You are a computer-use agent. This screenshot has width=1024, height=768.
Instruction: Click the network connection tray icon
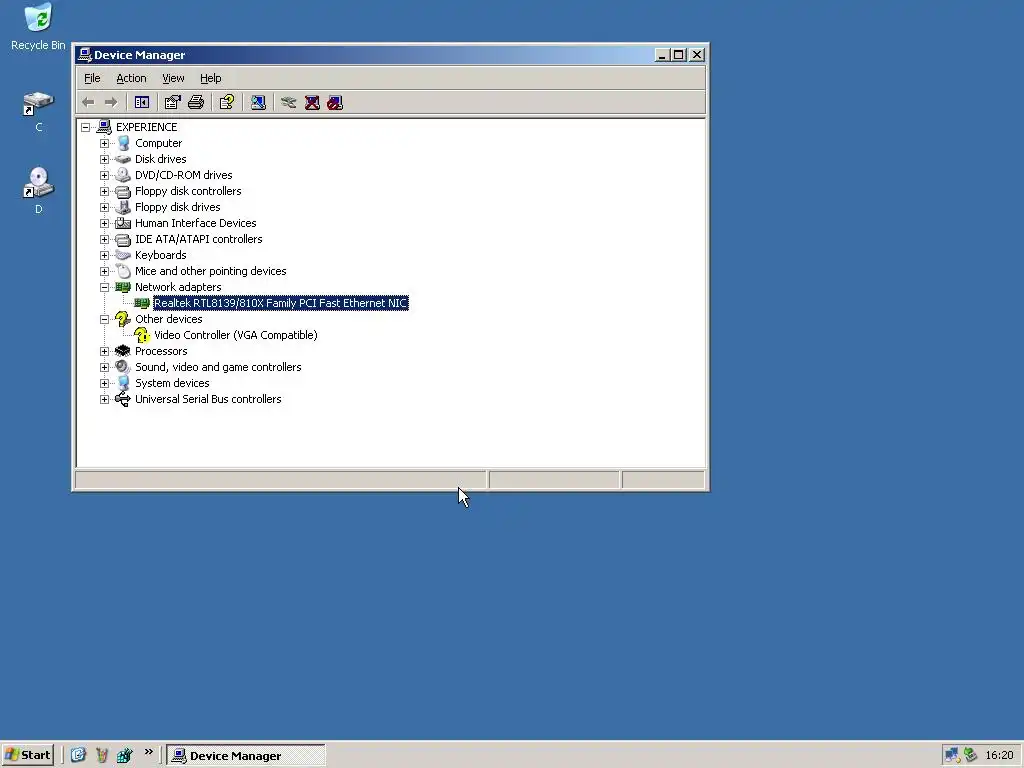tap(952, 756)
